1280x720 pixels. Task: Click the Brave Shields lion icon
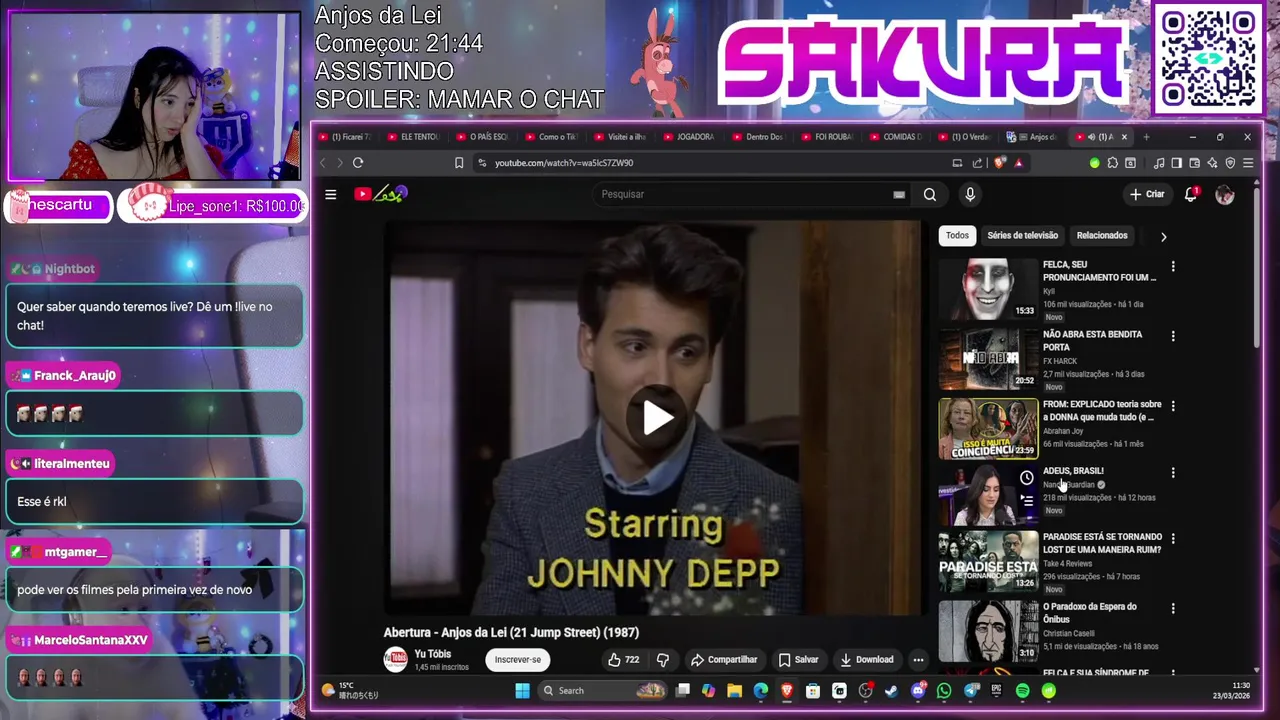[999, 163]
